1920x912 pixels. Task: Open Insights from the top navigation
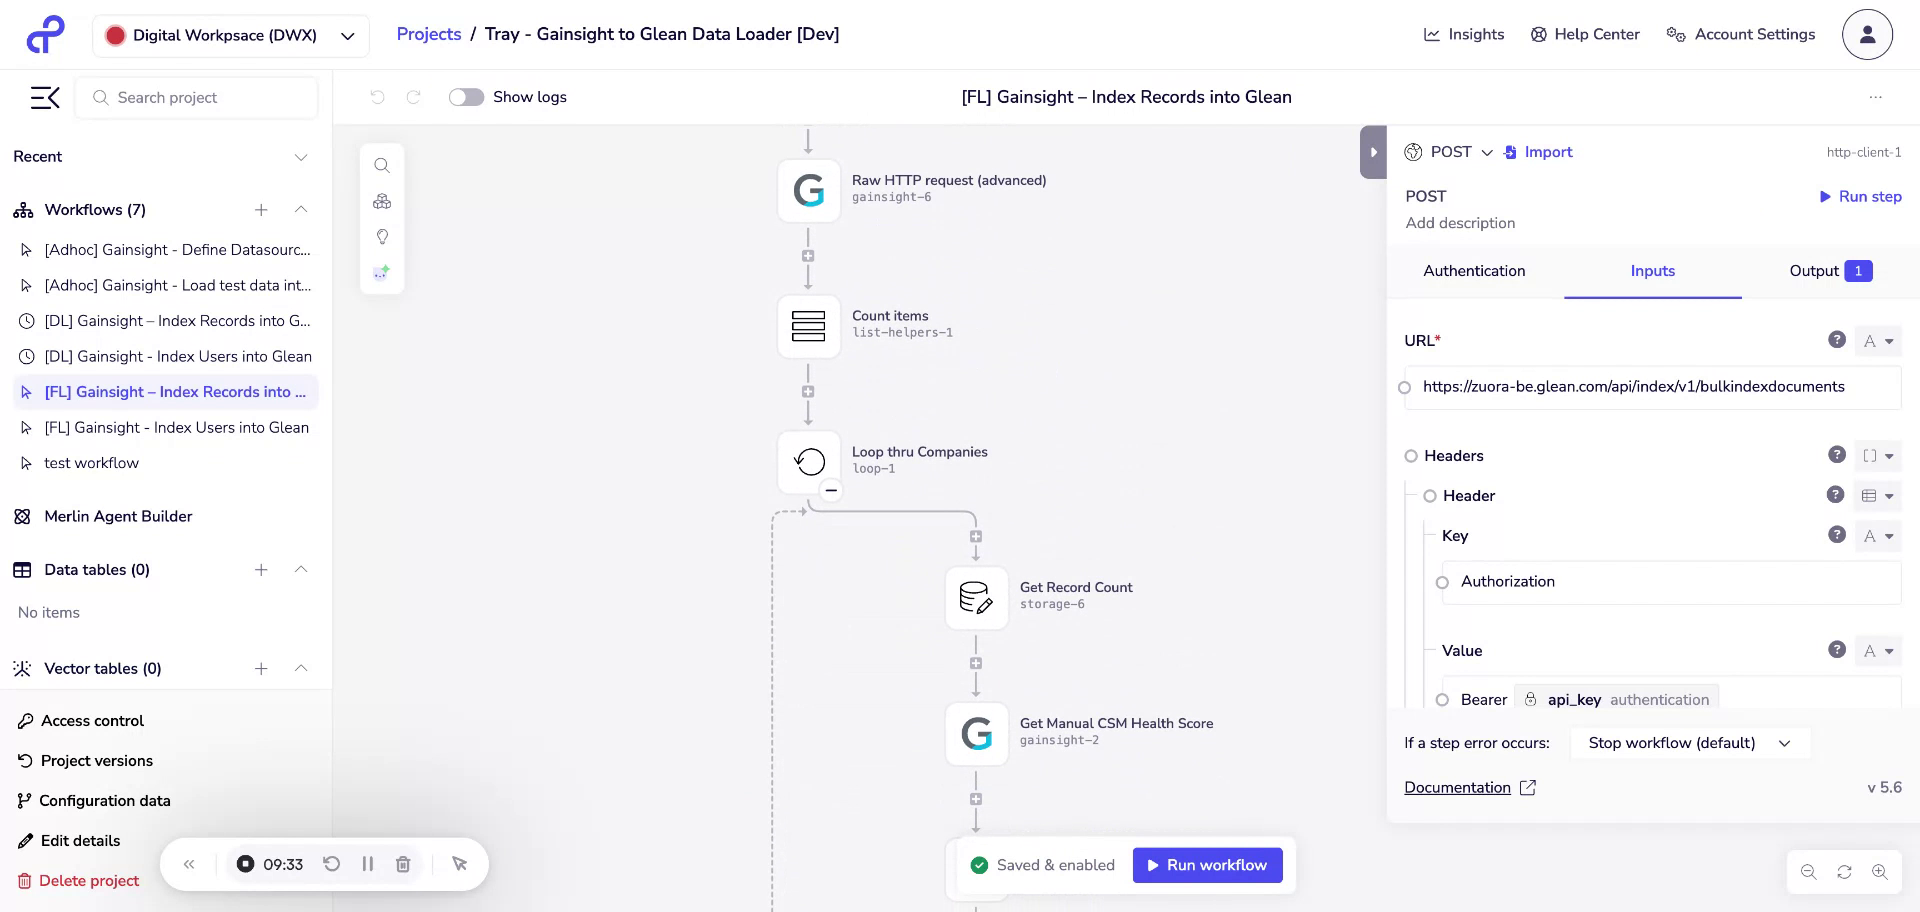point(1464,34)
